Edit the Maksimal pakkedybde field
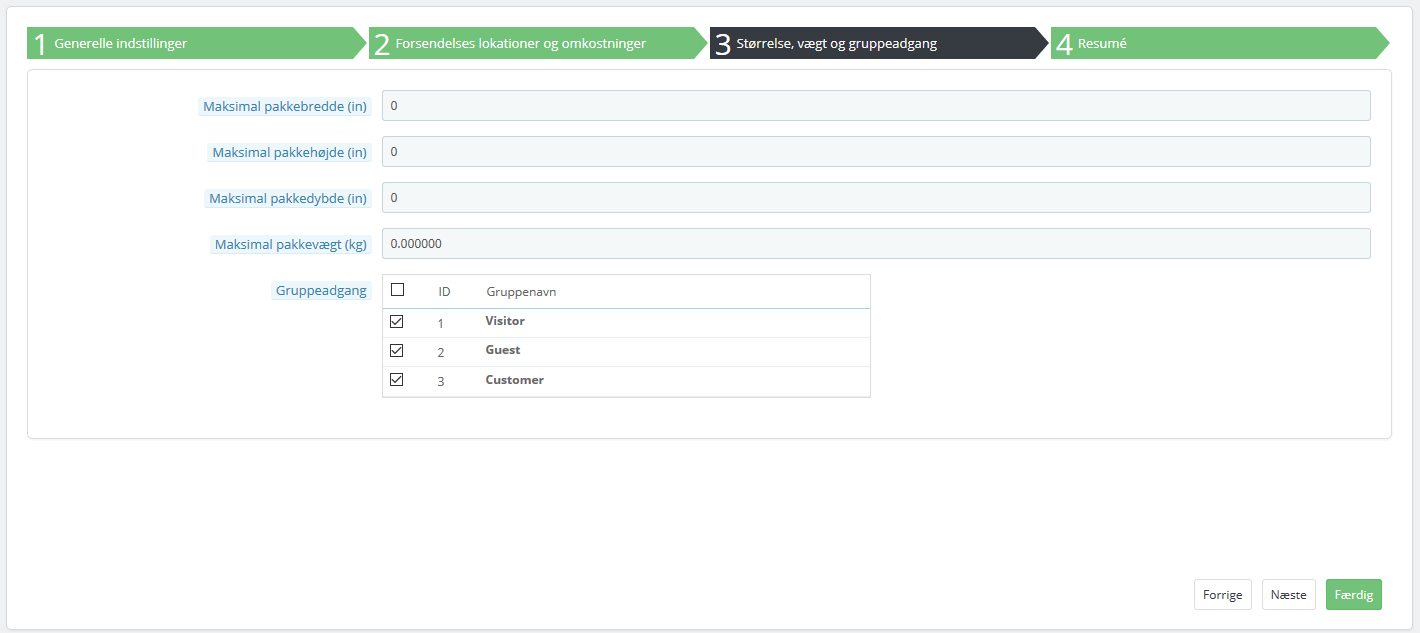 click(876, 198)
